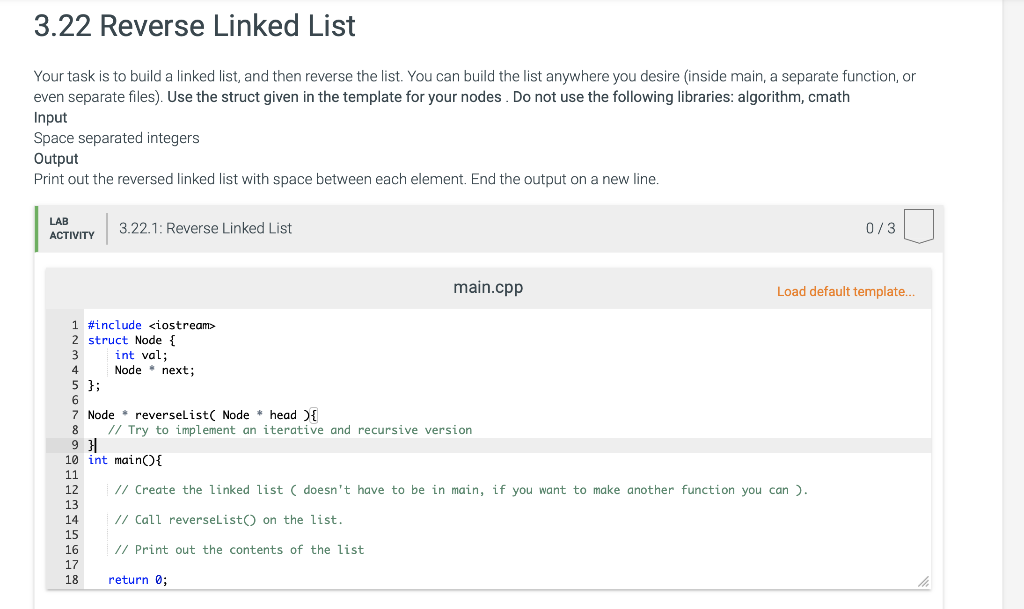Click the 0 / 3 score text
The height and width of the screenshot is (609, 1024).
880,228
